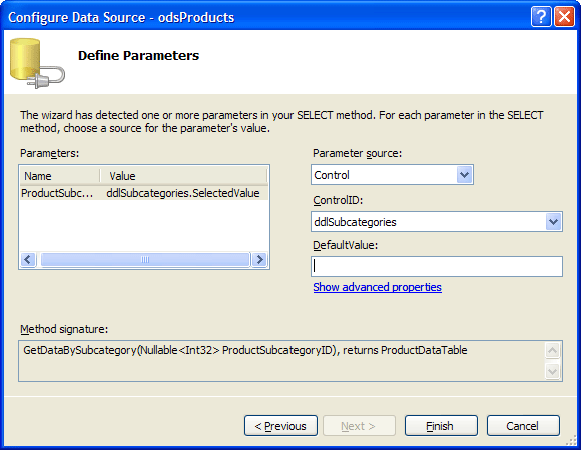581x450 pixels.
Task: Open the Parameter source dropdown arrow
Action: point(464,175)
